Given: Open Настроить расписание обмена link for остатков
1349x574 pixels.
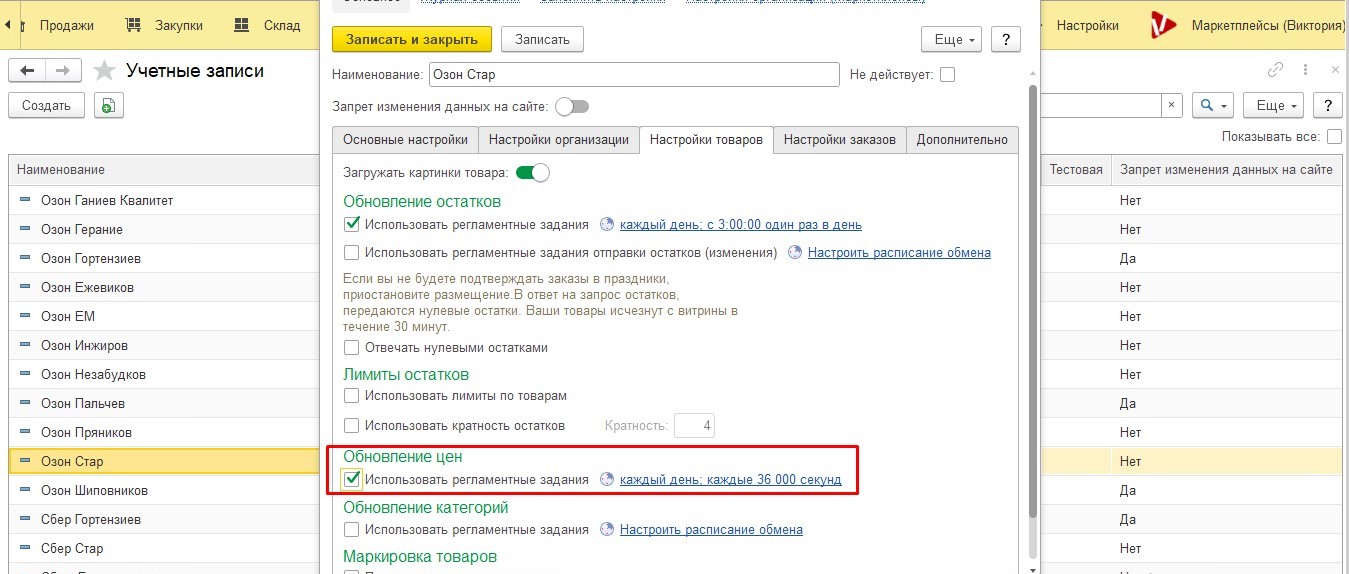Looking at the screenshot, I should (x=899, y=253).
